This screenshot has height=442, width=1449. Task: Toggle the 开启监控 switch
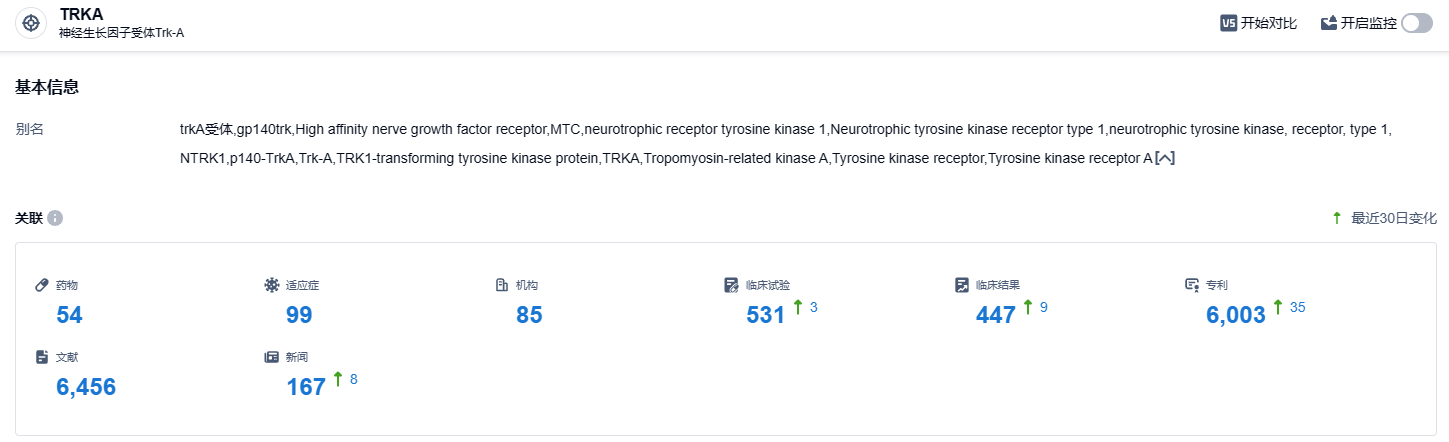[x=1416, y=23]
